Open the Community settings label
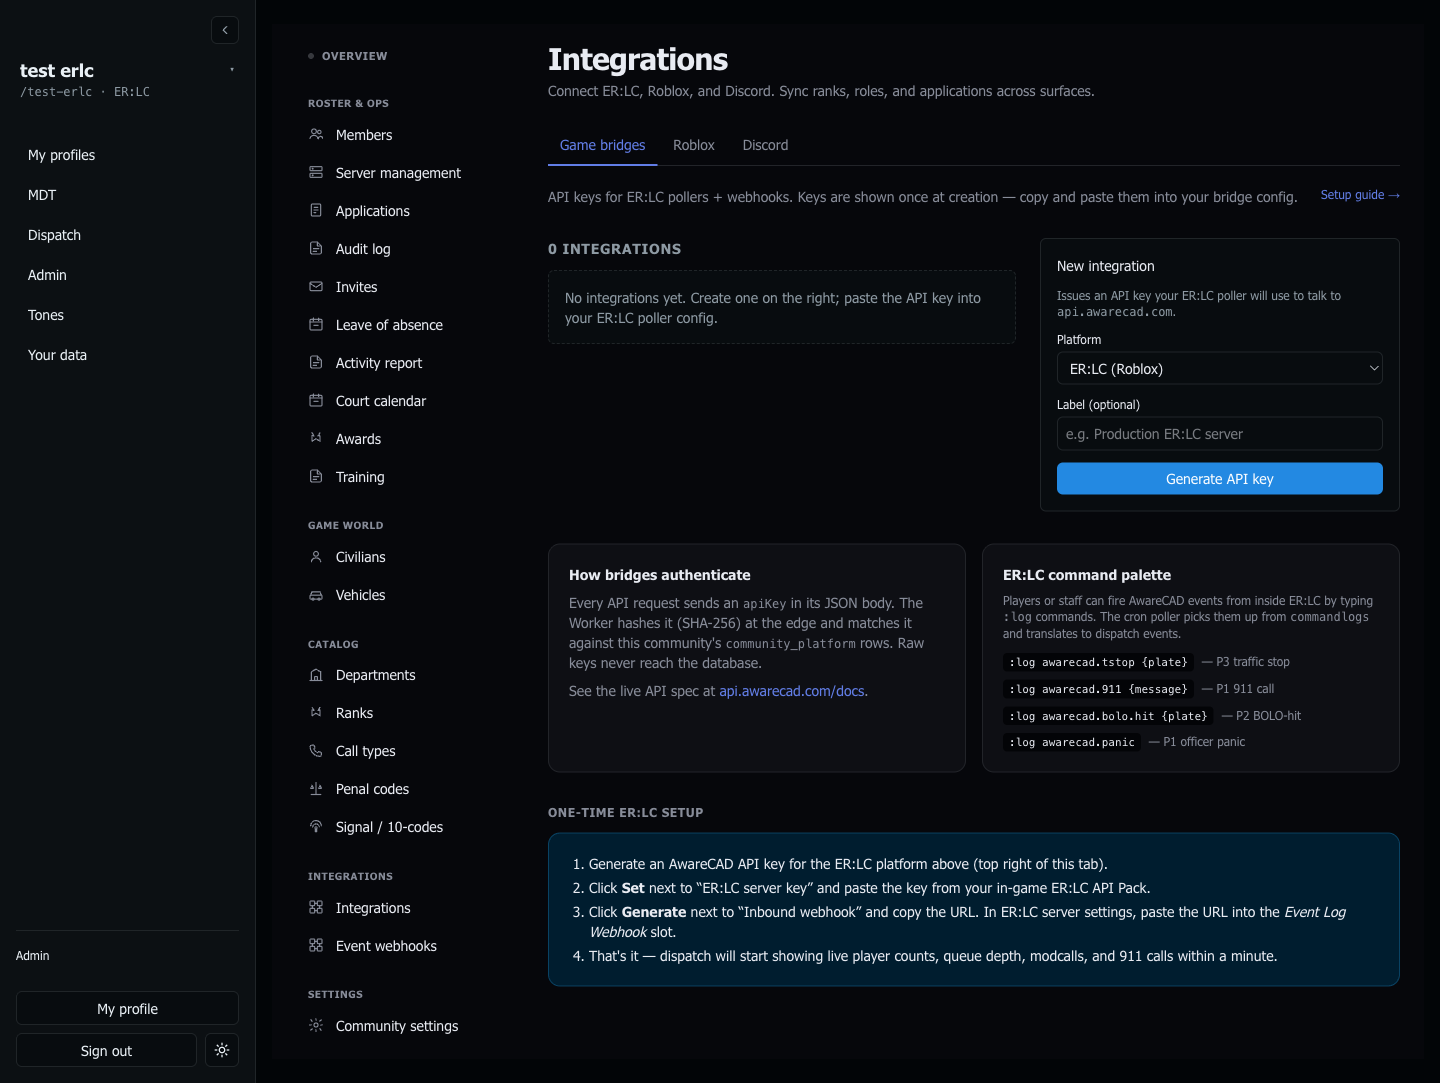The height and width of the screenshot is (1083, 1440). (x=397, y=1026)
